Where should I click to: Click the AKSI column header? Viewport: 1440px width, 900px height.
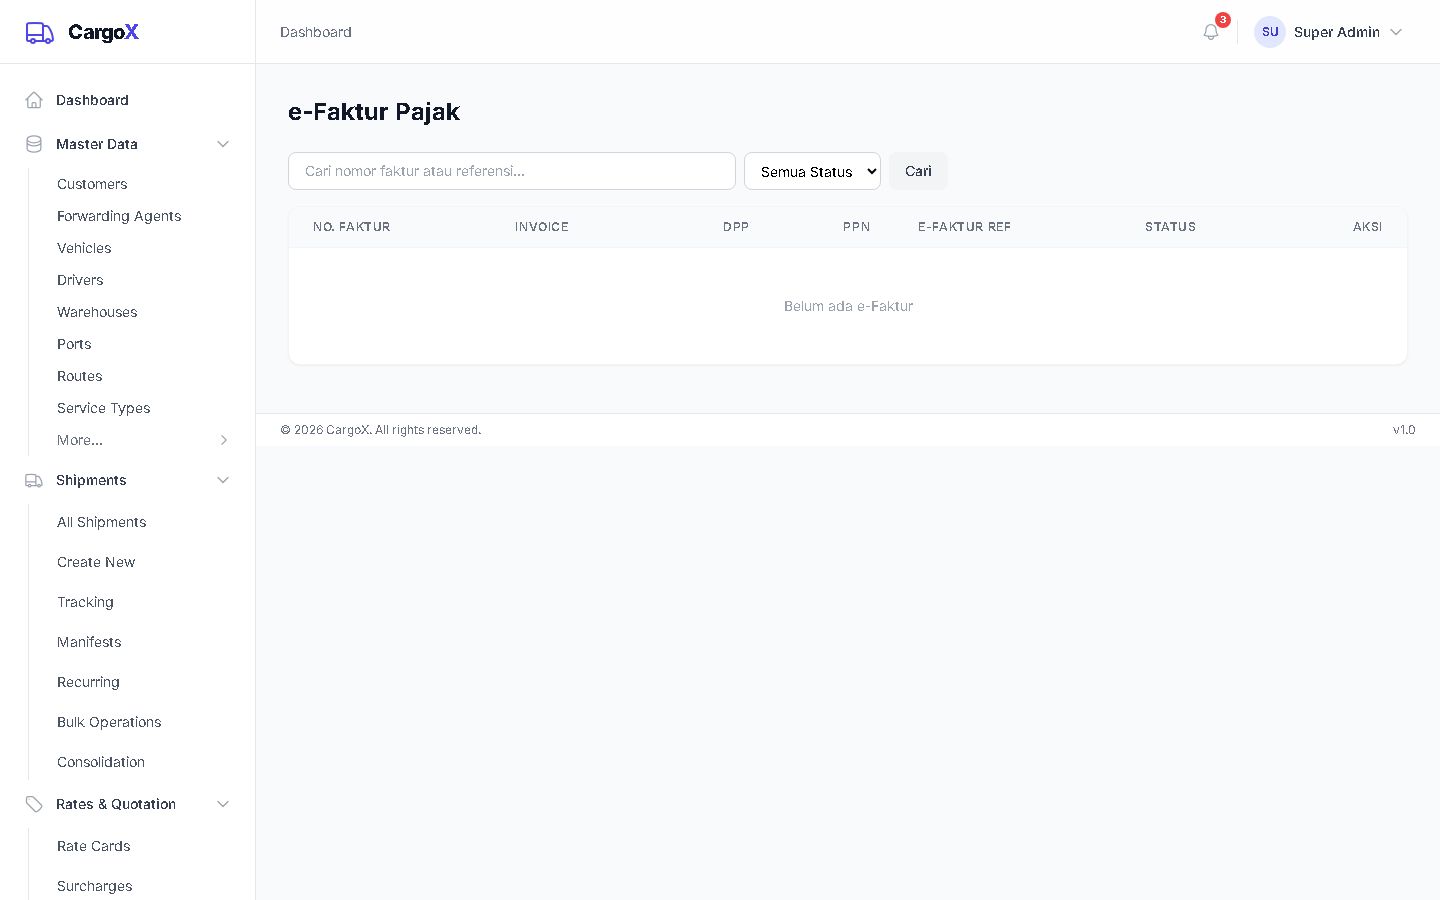click(x=1368, y=227)
